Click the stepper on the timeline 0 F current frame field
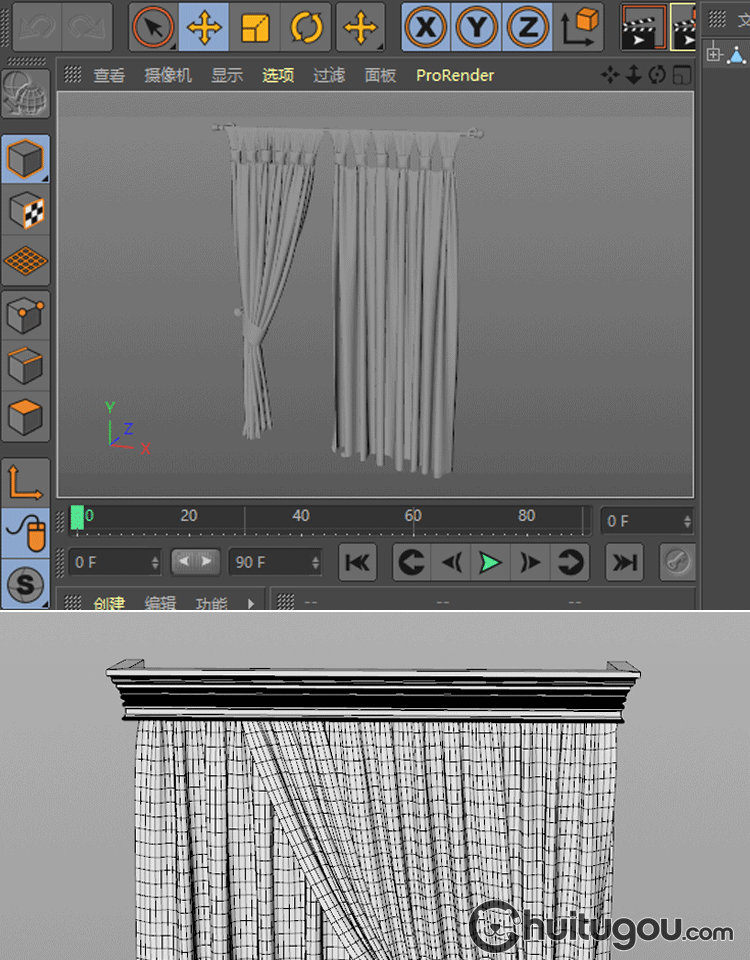Screen dimensions: 750x960 tap(687, 521)
